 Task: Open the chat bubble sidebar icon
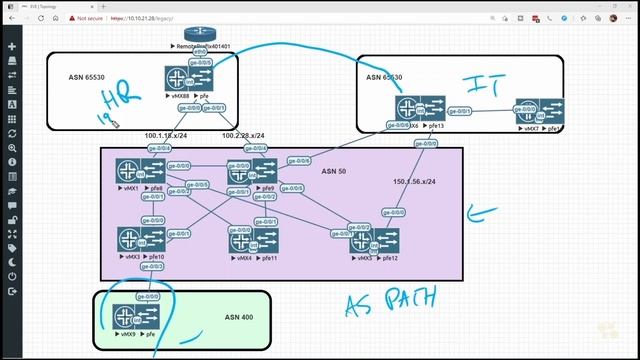coord(12,205)
